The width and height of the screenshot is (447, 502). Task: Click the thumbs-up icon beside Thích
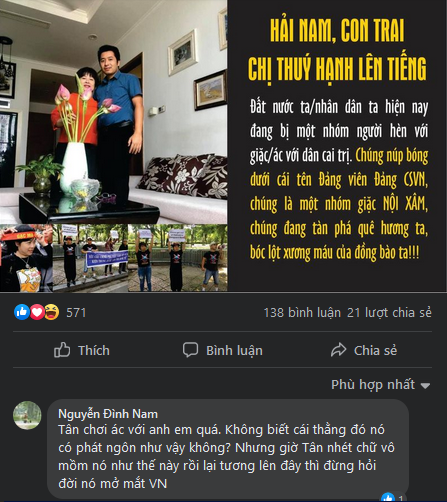pos(62,350)
